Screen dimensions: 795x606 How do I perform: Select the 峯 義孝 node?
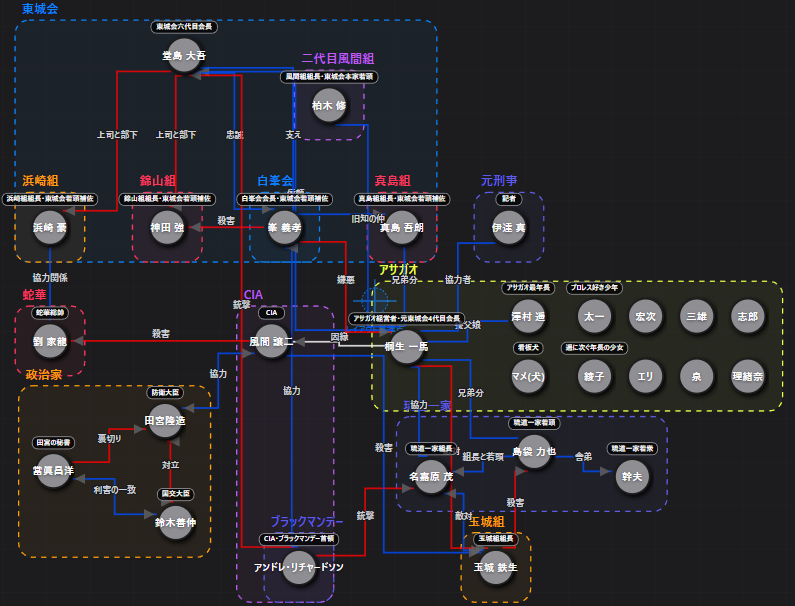(x=285, y=228)
